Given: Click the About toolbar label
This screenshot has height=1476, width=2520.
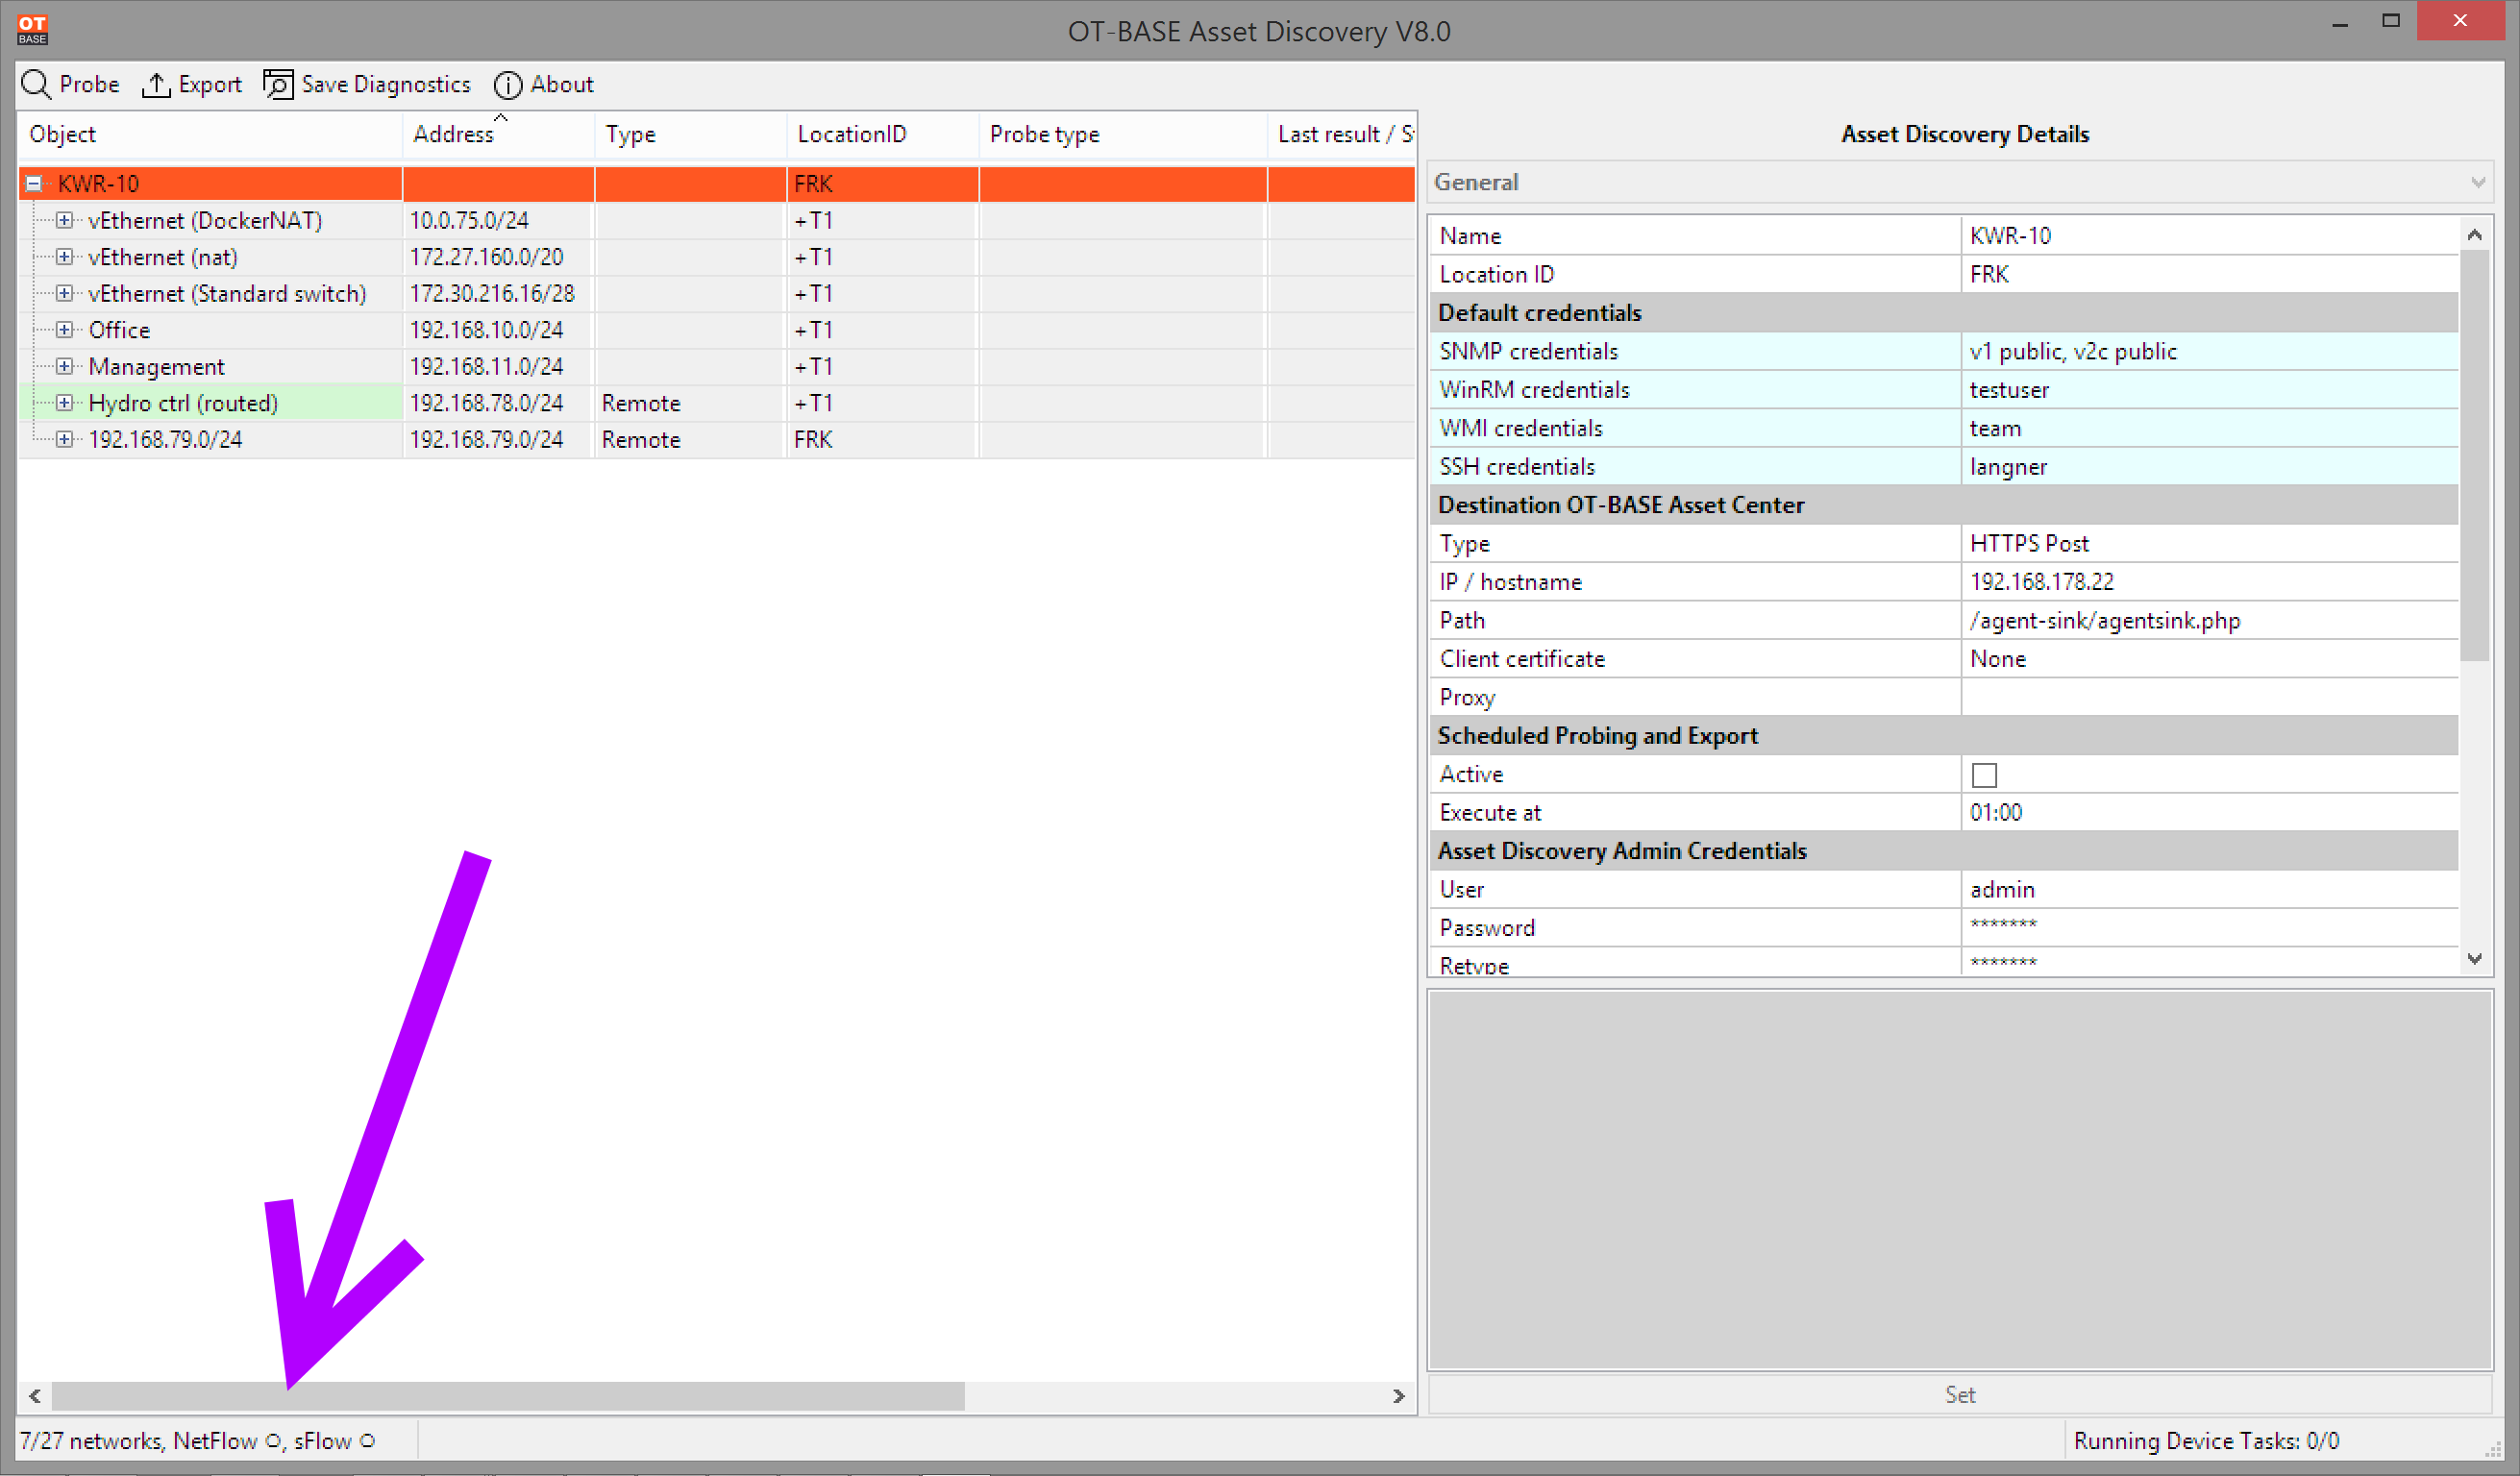Looking at the screenshot, I should [562, 84].
